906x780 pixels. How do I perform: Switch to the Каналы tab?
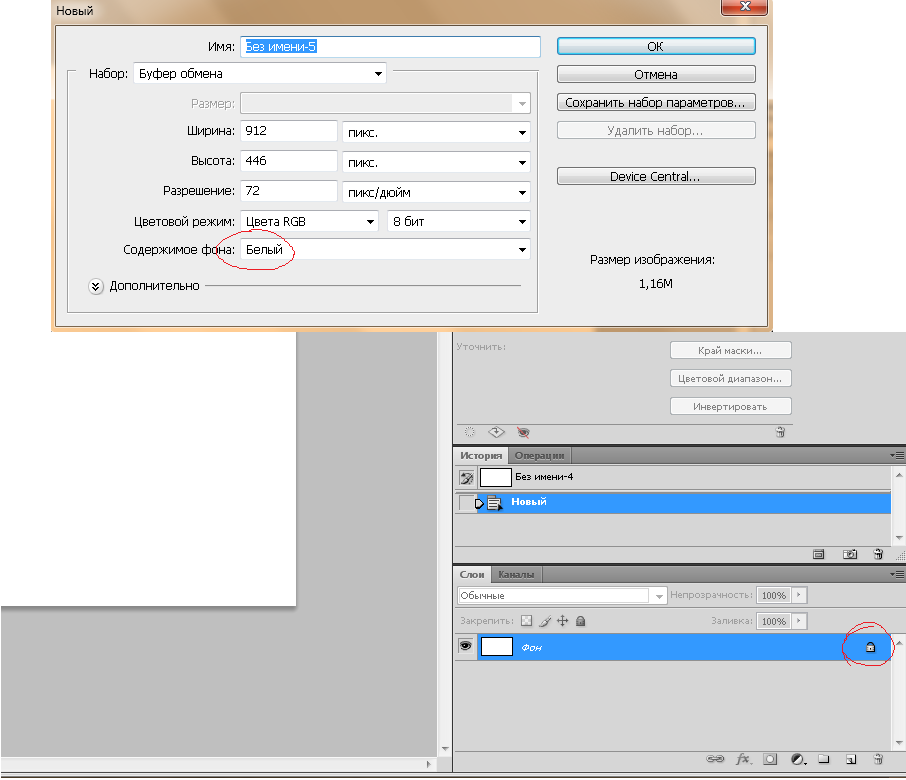pyautogui.click(x=517, y=574)
